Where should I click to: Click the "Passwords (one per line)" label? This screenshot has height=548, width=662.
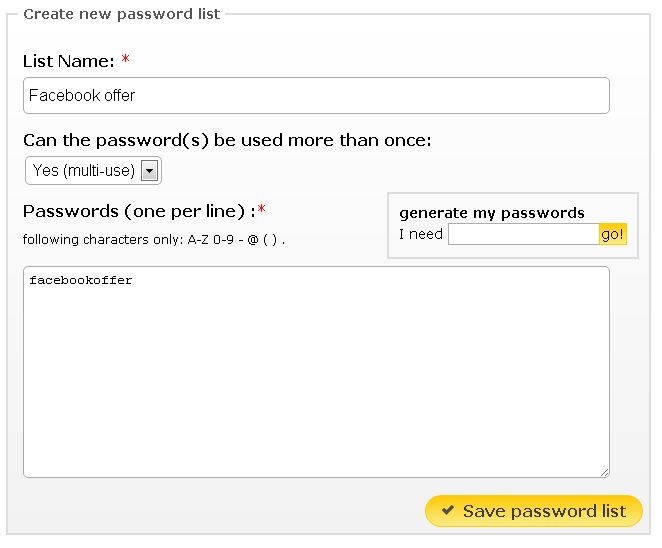134,211
